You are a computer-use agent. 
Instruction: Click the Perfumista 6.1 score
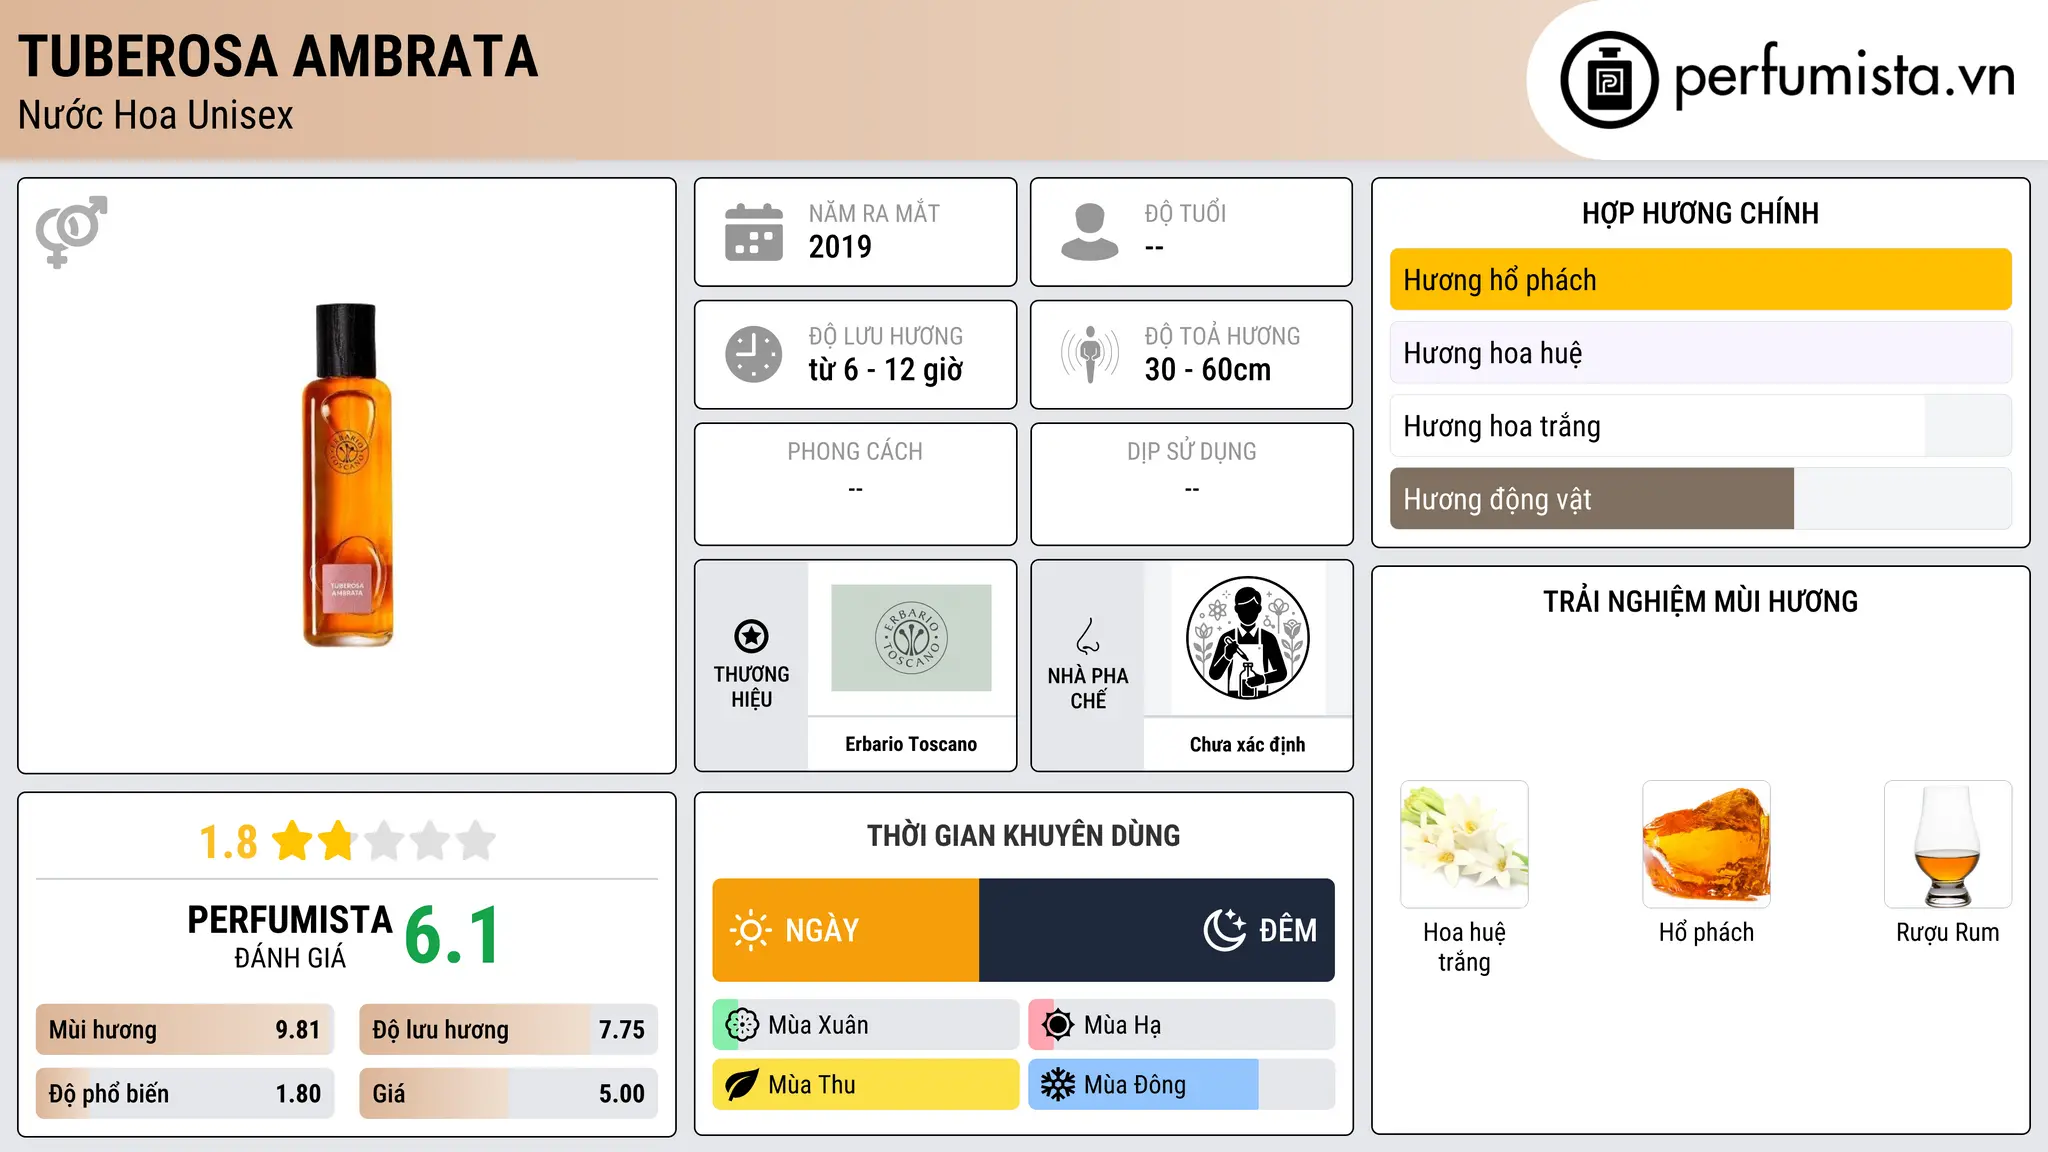point(452,936)
